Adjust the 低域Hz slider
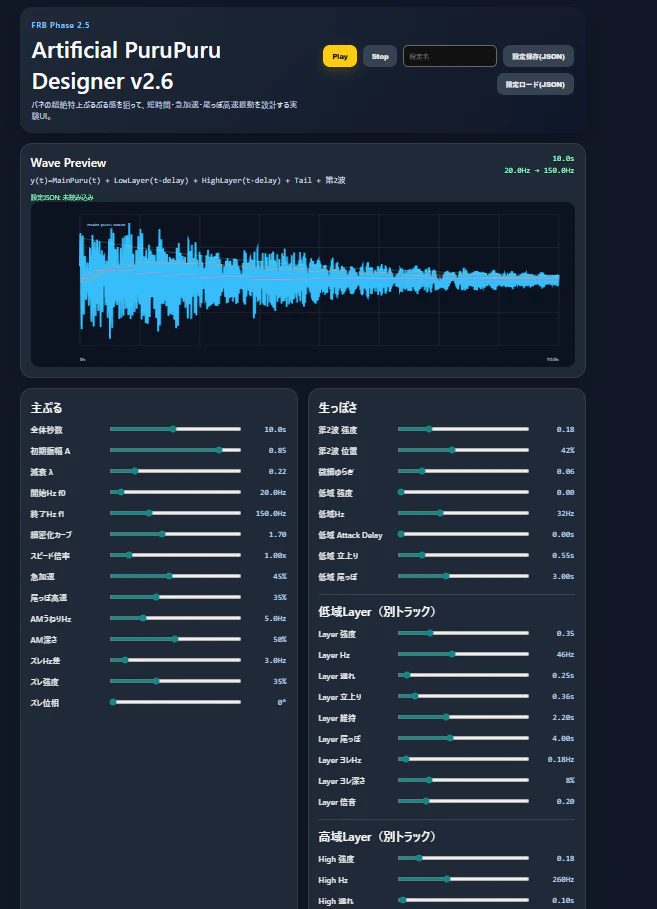The height and width of the screenshot is (909, 657). coord(463,513)
